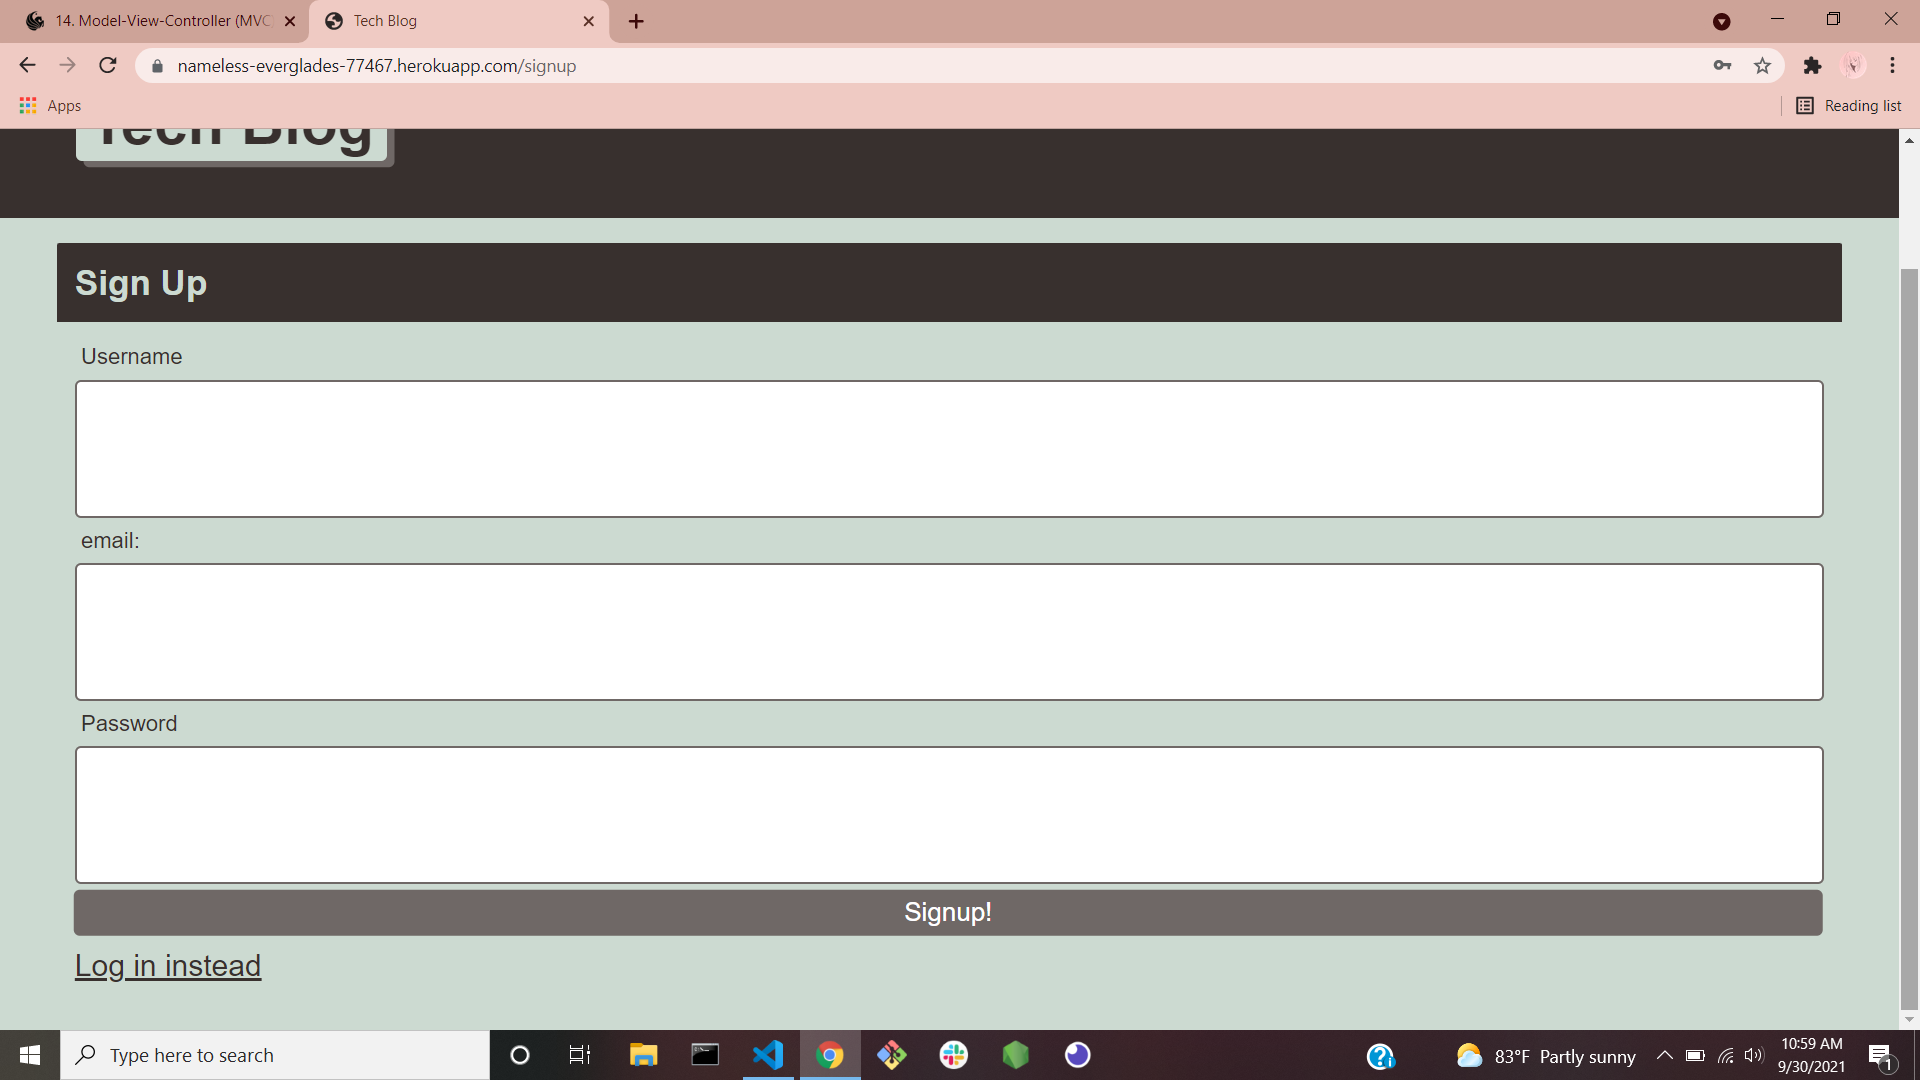Image resolution: width=1920 pixels, height=1080 pixels.
Task: Follow the Log in instead link
Action: click(x=168, y=966)
